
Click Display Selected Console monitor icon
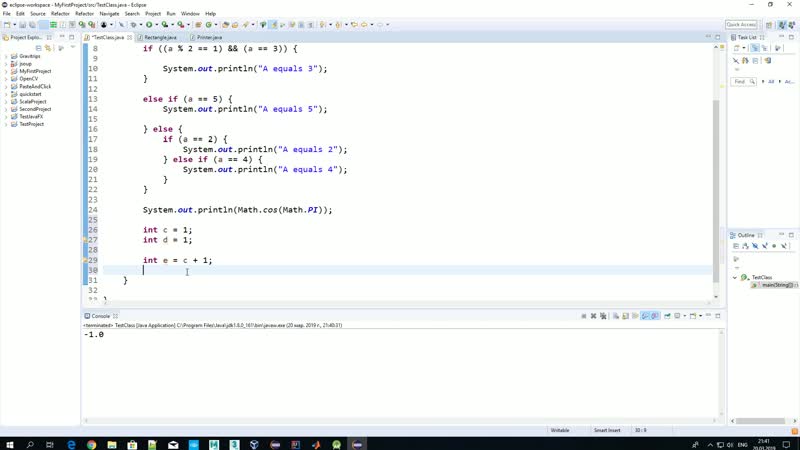click(x=678, y=316)
